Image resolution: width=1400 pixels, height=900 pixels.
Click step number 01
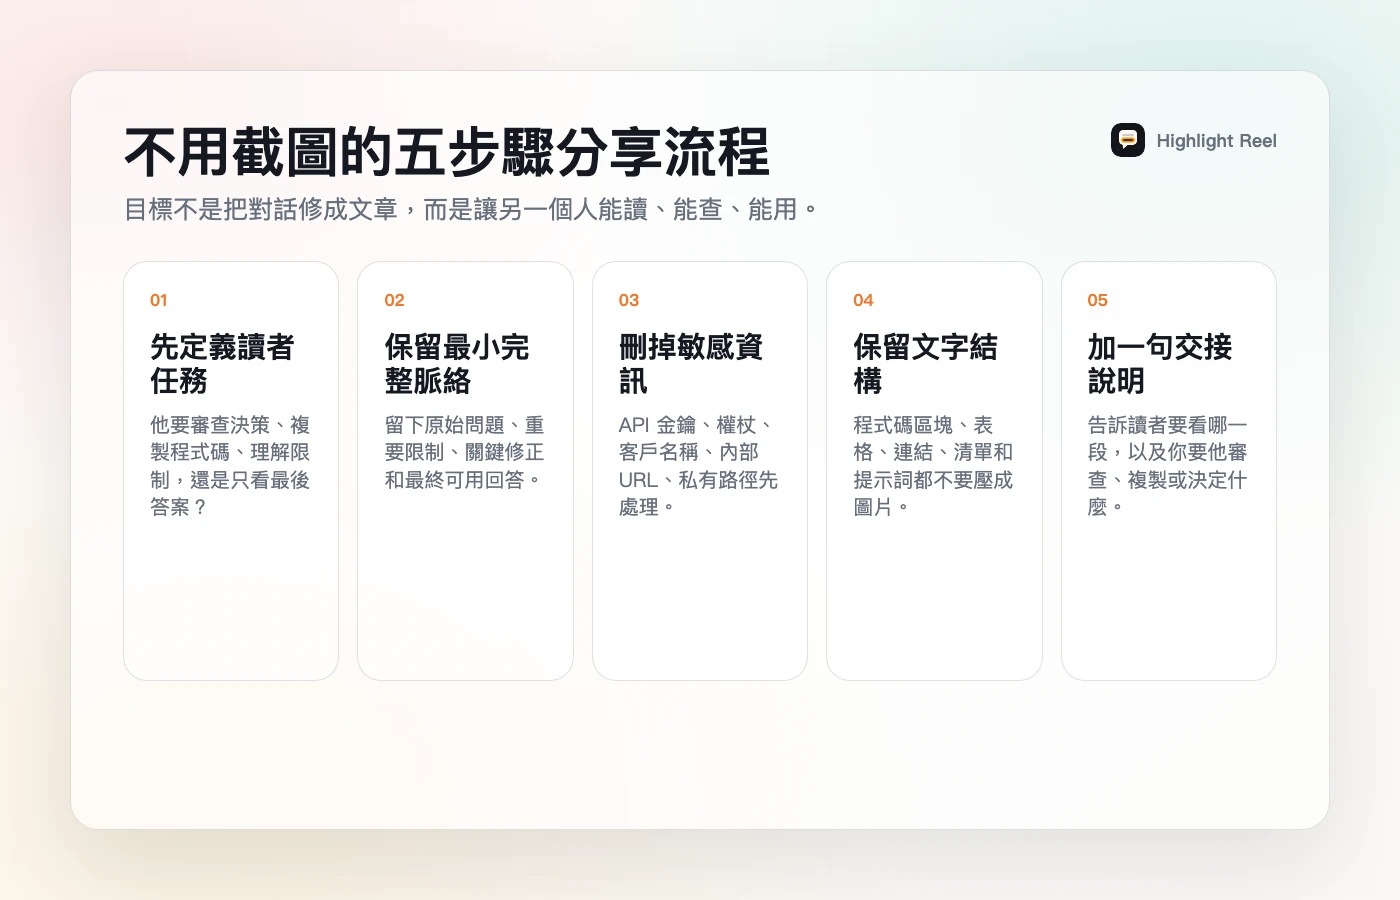[159, 300]
